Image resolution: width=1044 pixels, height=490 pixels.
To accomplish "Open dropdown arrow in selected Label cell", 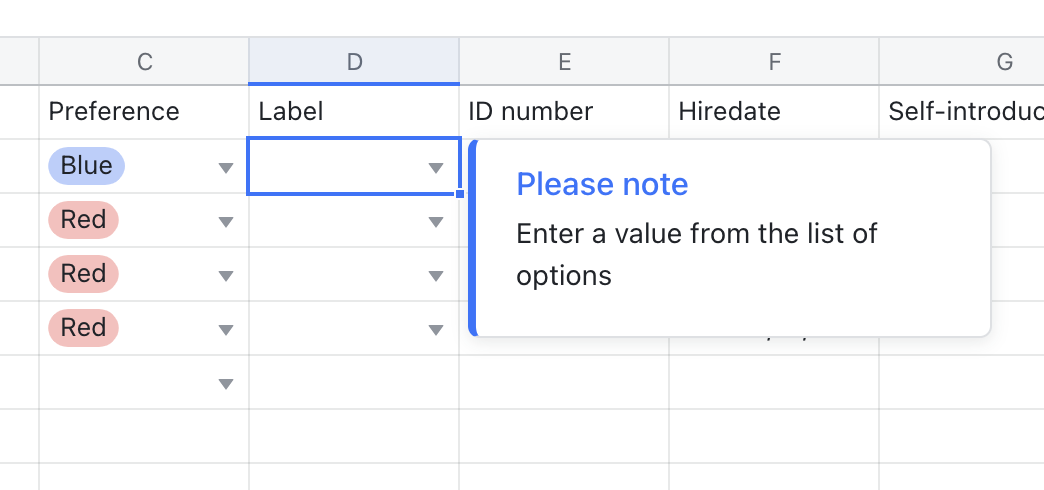I will pyautogui.click(x=436, y=168).
